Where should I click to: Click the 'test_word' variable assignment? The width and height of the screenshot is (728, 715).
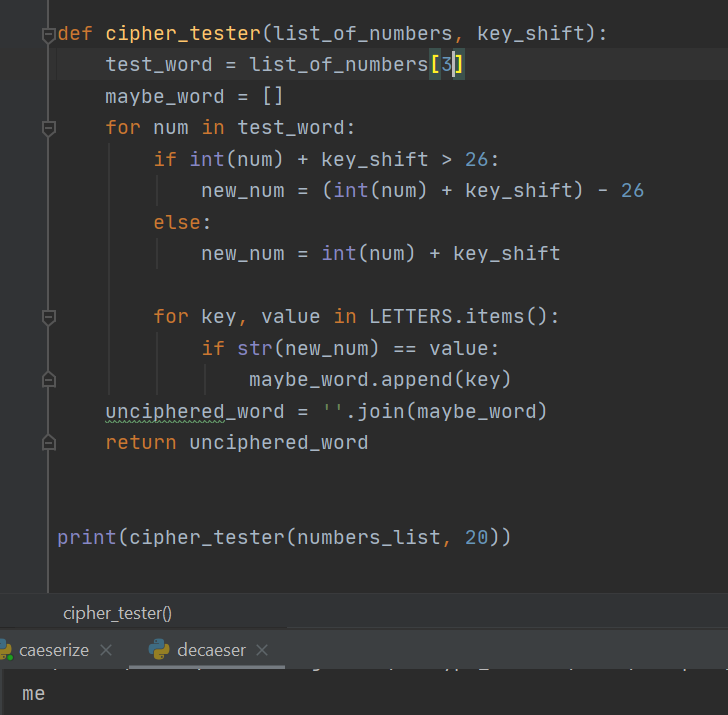coord(159,65)
